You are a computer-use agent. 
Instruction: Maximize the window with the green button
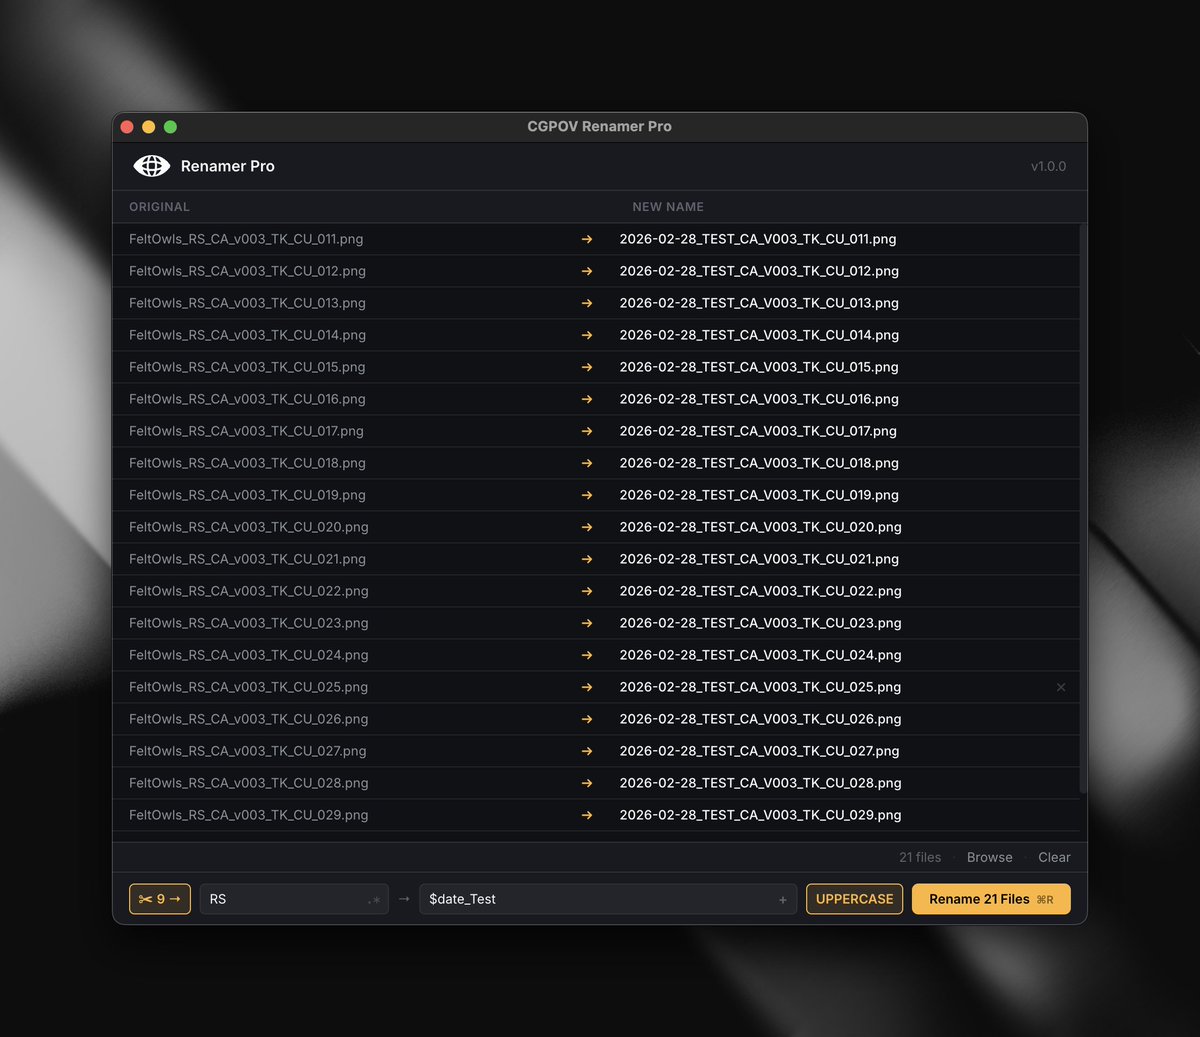click(171, 127)
